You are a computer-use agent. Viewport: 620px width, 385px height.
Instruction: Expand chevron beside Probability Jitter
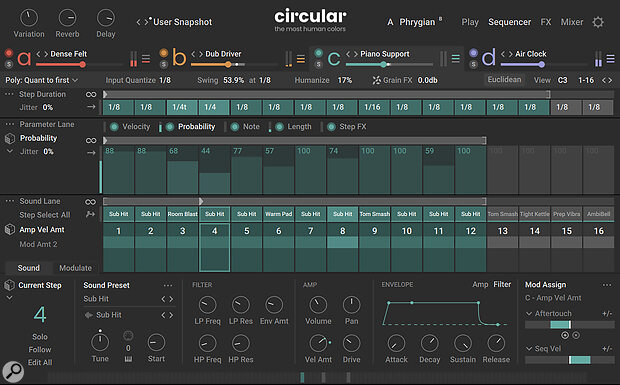coord(10,151)
